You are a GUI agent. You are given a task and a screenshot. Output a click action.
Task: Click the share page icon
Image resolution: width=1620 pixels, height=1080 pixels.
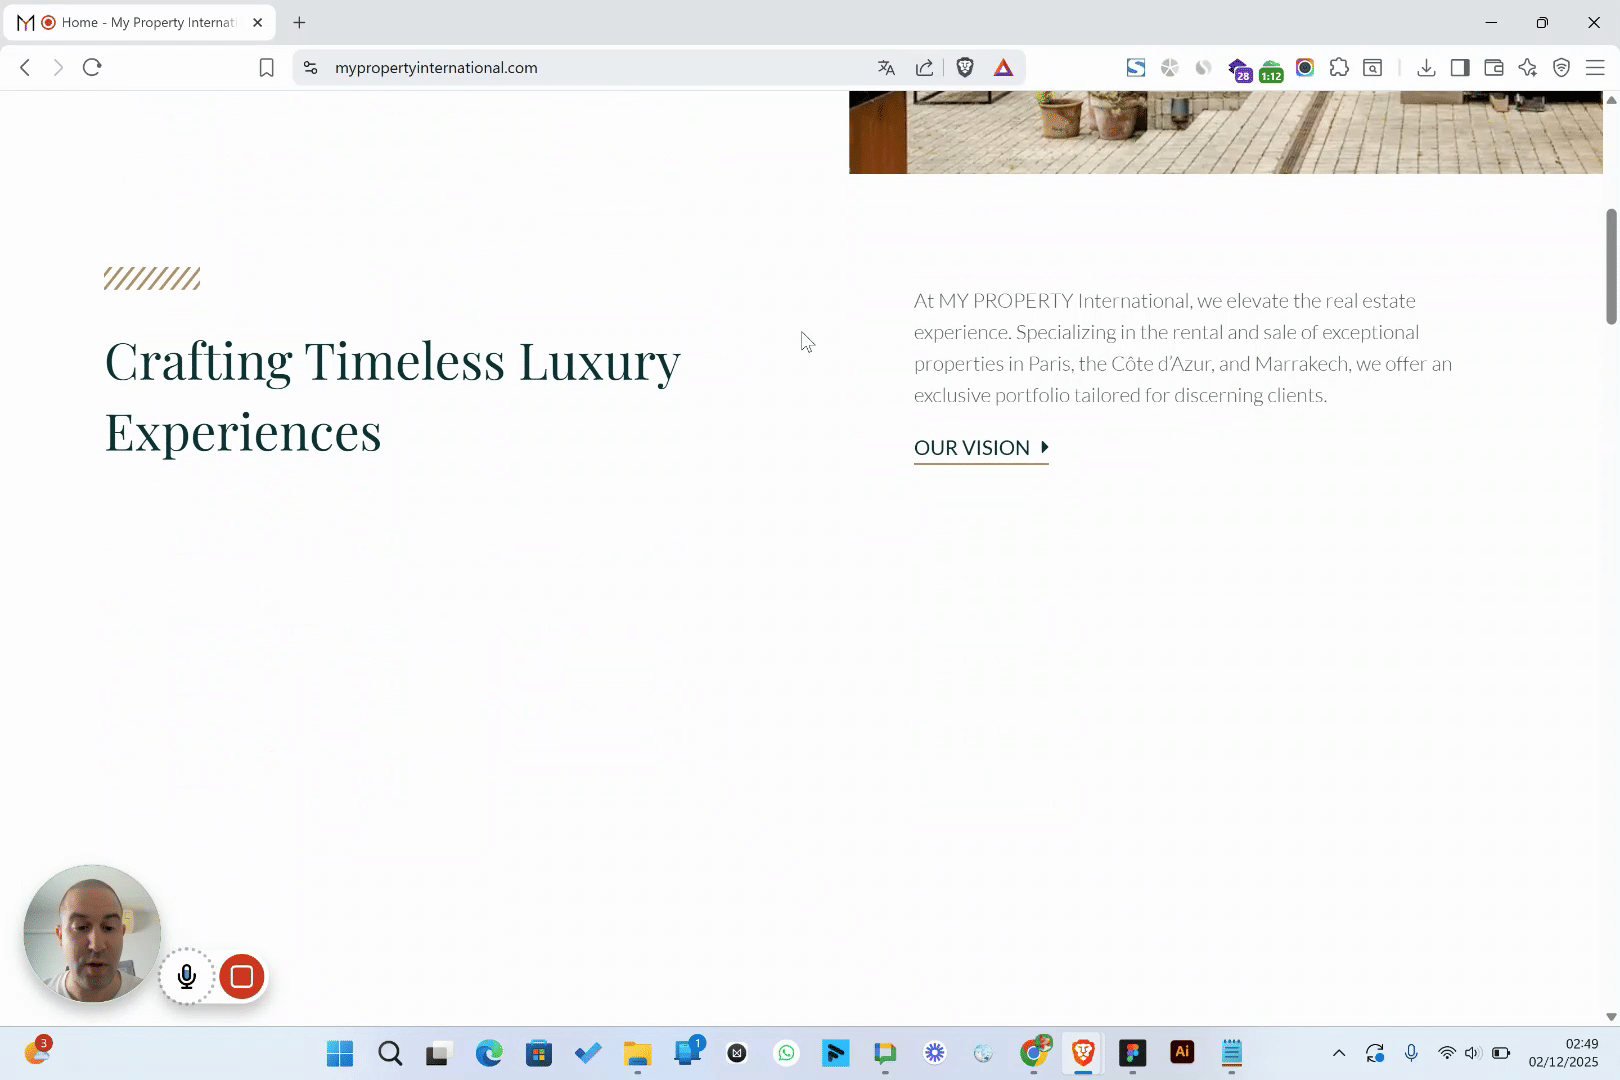[x=925, y=67]
